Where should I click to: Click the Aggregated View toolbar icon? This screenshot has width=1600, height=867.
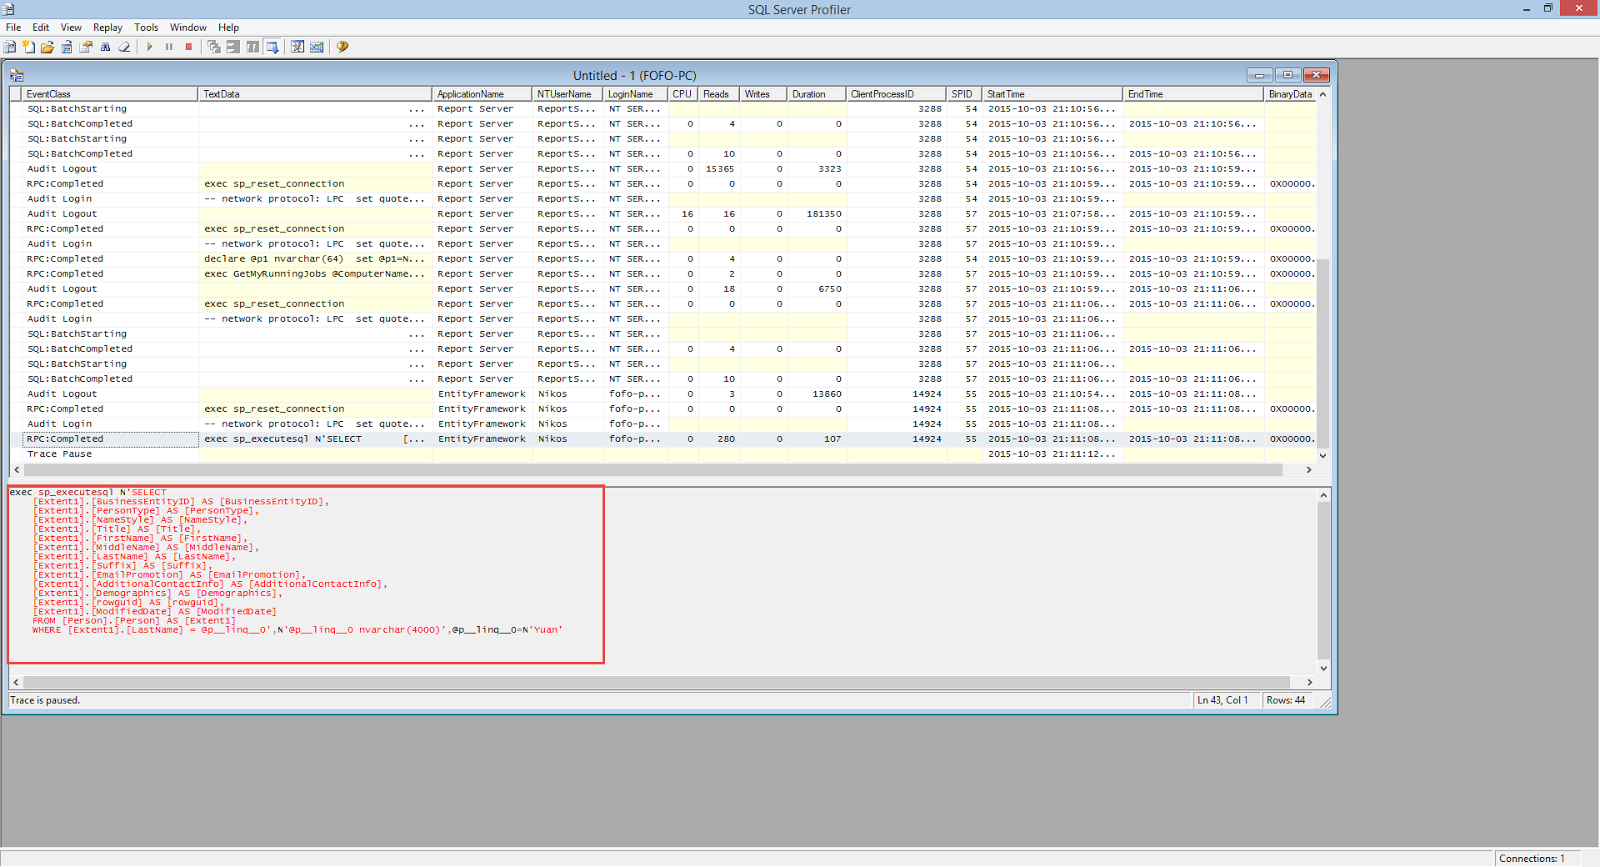pos(233,47)
